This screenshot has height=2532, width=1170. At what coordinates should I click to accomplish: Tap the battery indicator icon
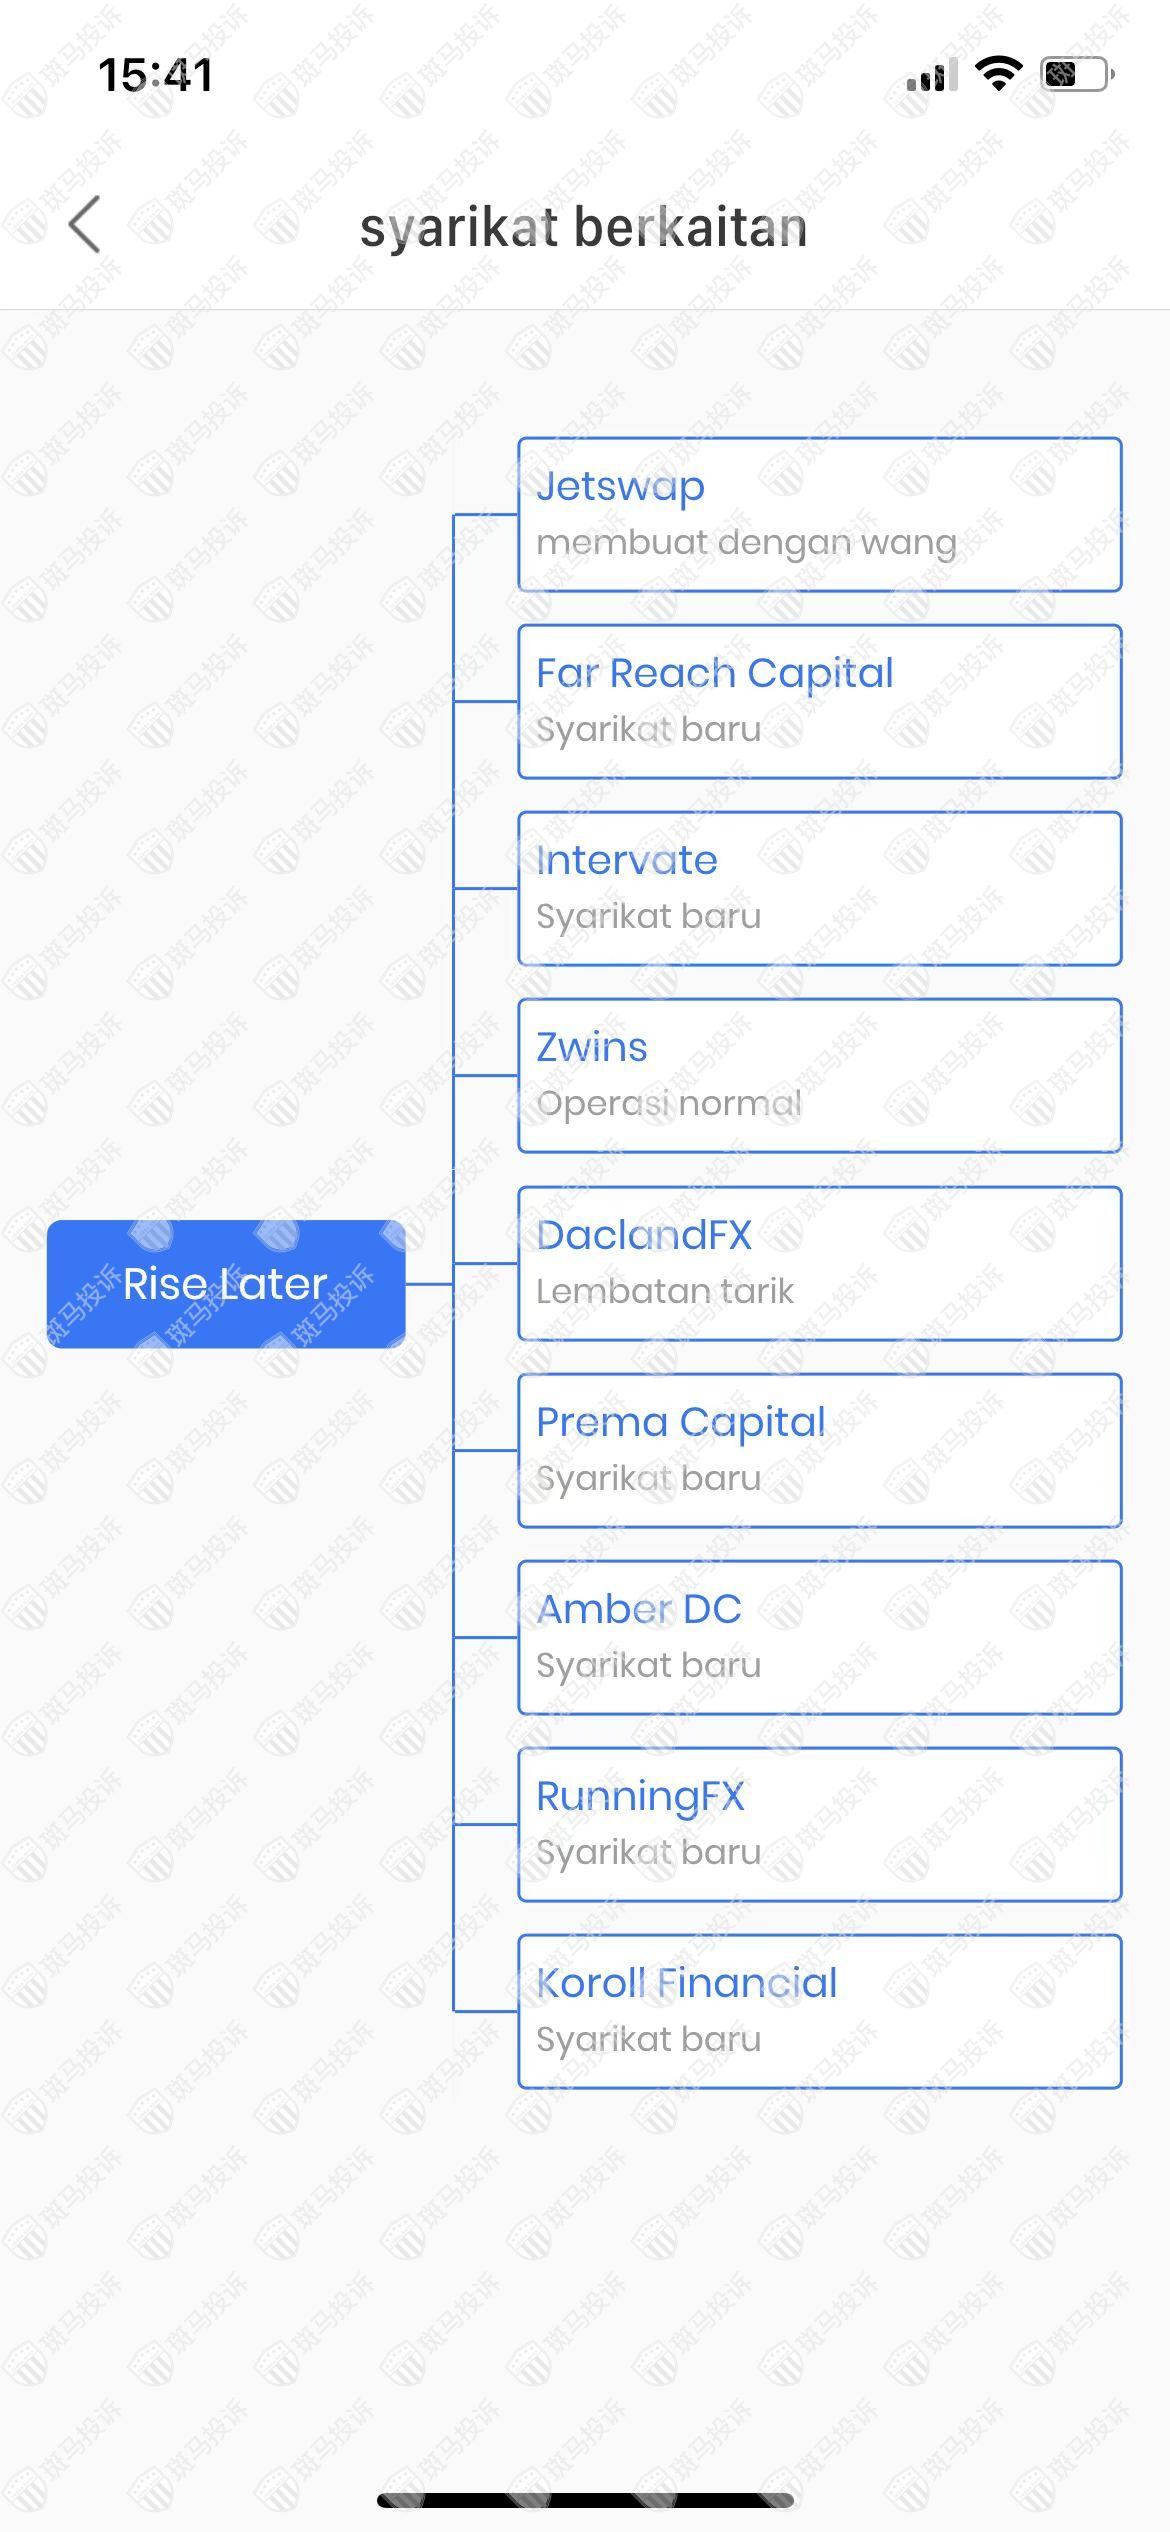(1077, 74)
